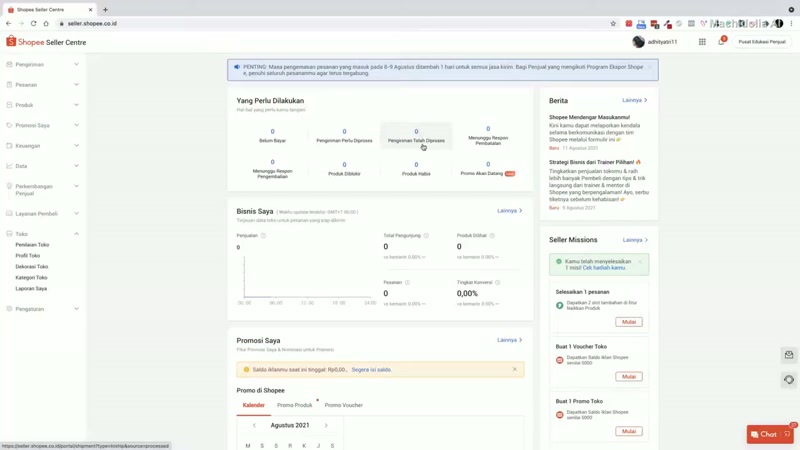Viewport: 800px width, 450px height.
Task: Dismiss the completed mission notice
Action: (x=640, y=262)
